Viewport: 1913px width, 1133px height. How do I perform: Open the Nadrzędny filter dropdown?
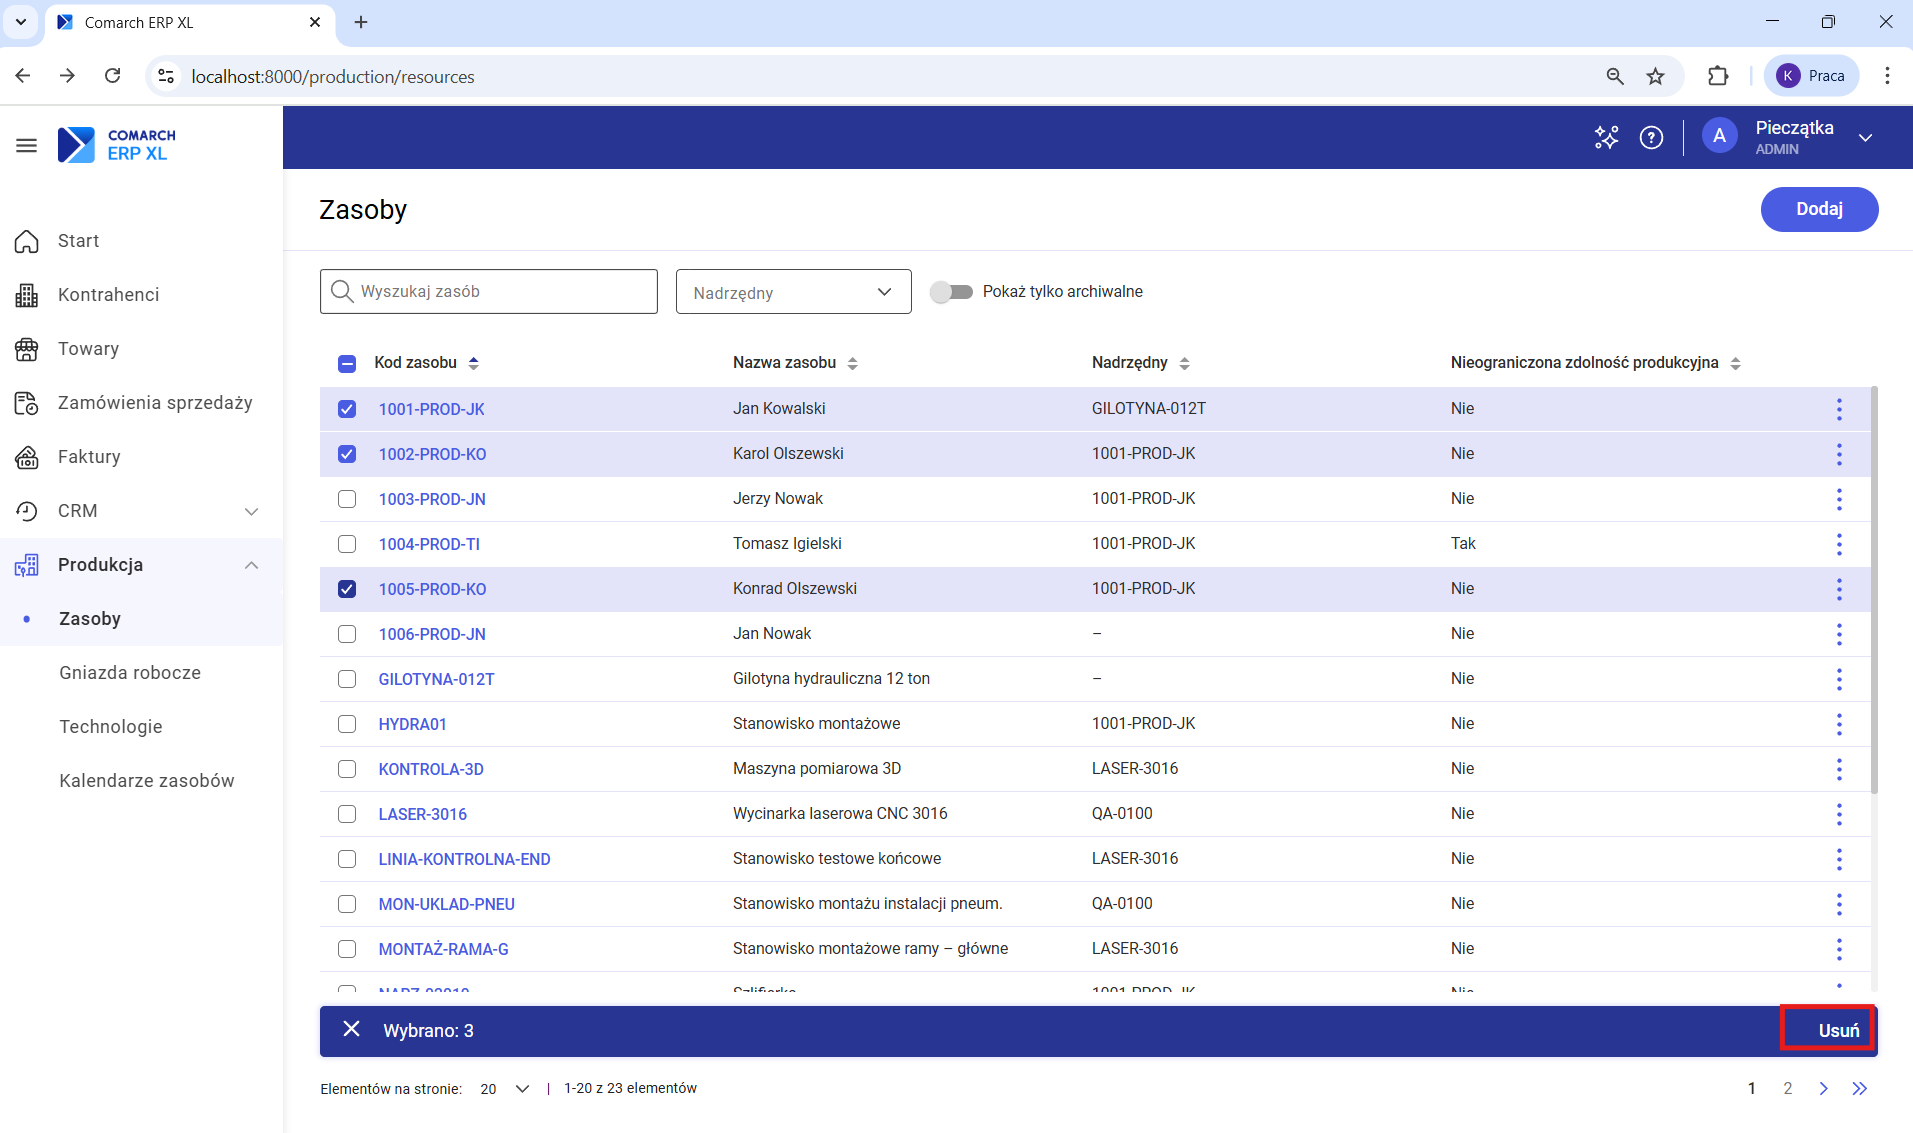tap(793, 292)
